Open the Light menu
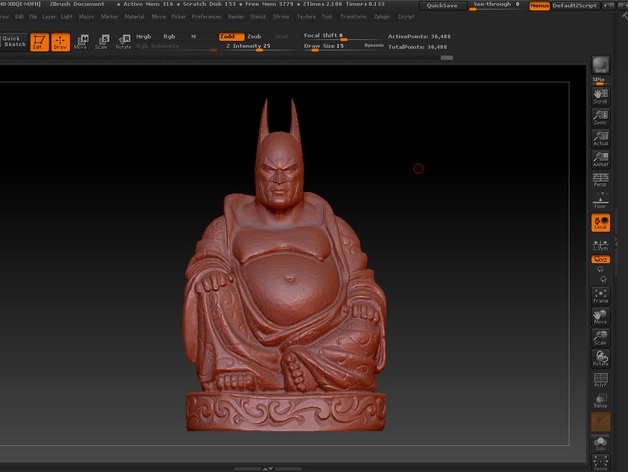 click(x=67, y=17)
